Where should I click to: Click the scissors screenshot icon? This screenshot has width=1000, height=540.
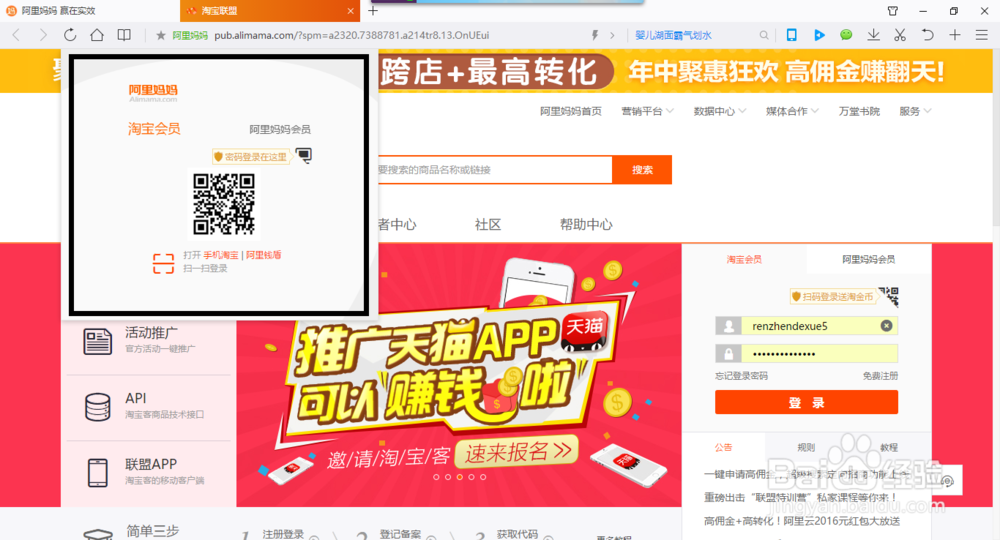(x=900, y=35)
